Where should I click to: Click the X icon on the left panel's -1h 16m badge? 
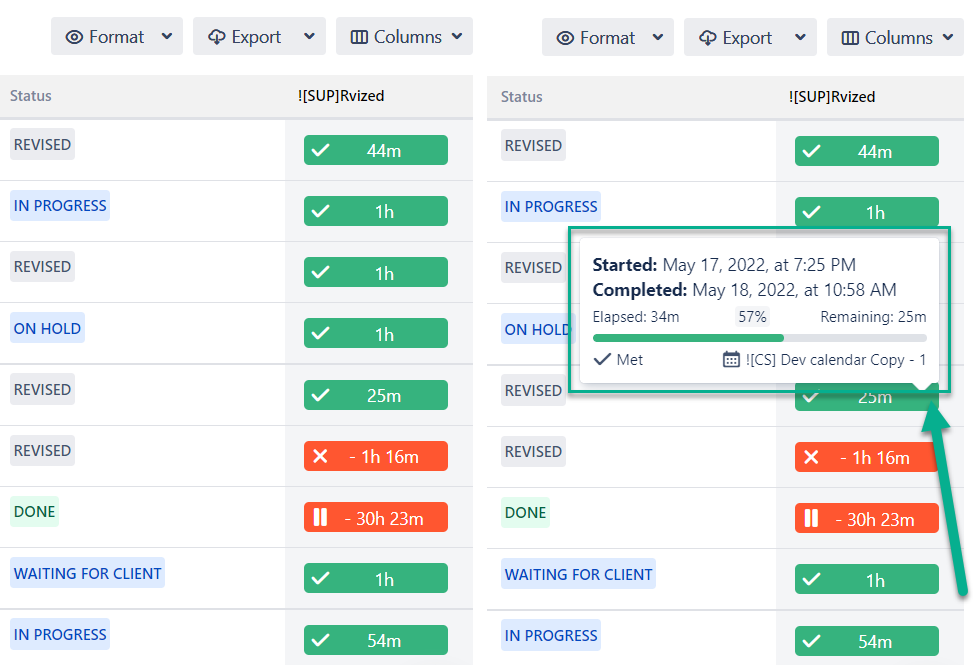[320, 456]
